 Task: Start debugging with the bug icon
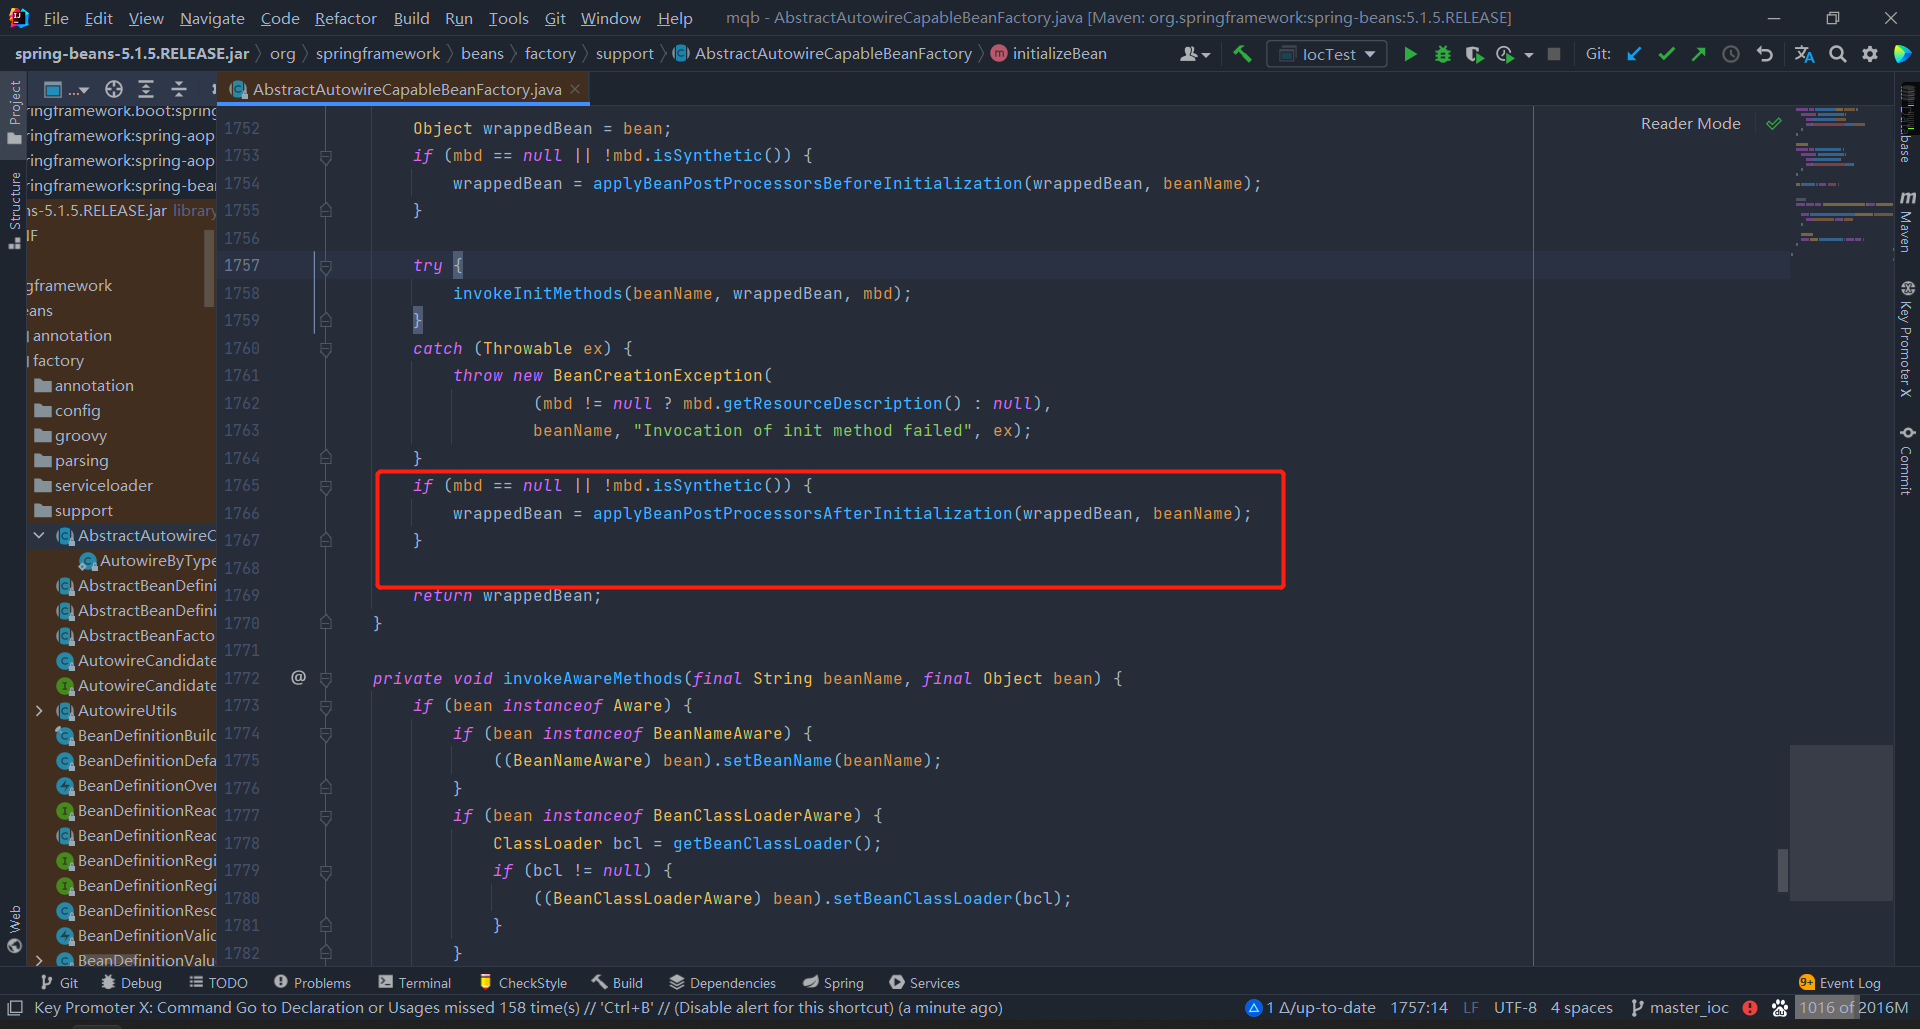[1442, 54]
